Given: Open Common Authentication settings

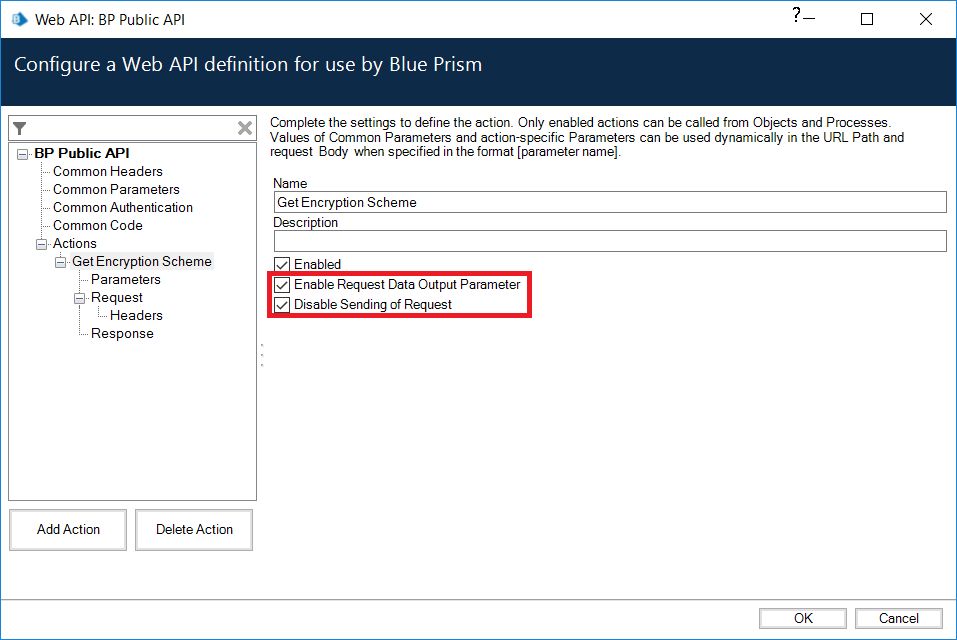Looking at the screenshot, I should tap(122, 208).
